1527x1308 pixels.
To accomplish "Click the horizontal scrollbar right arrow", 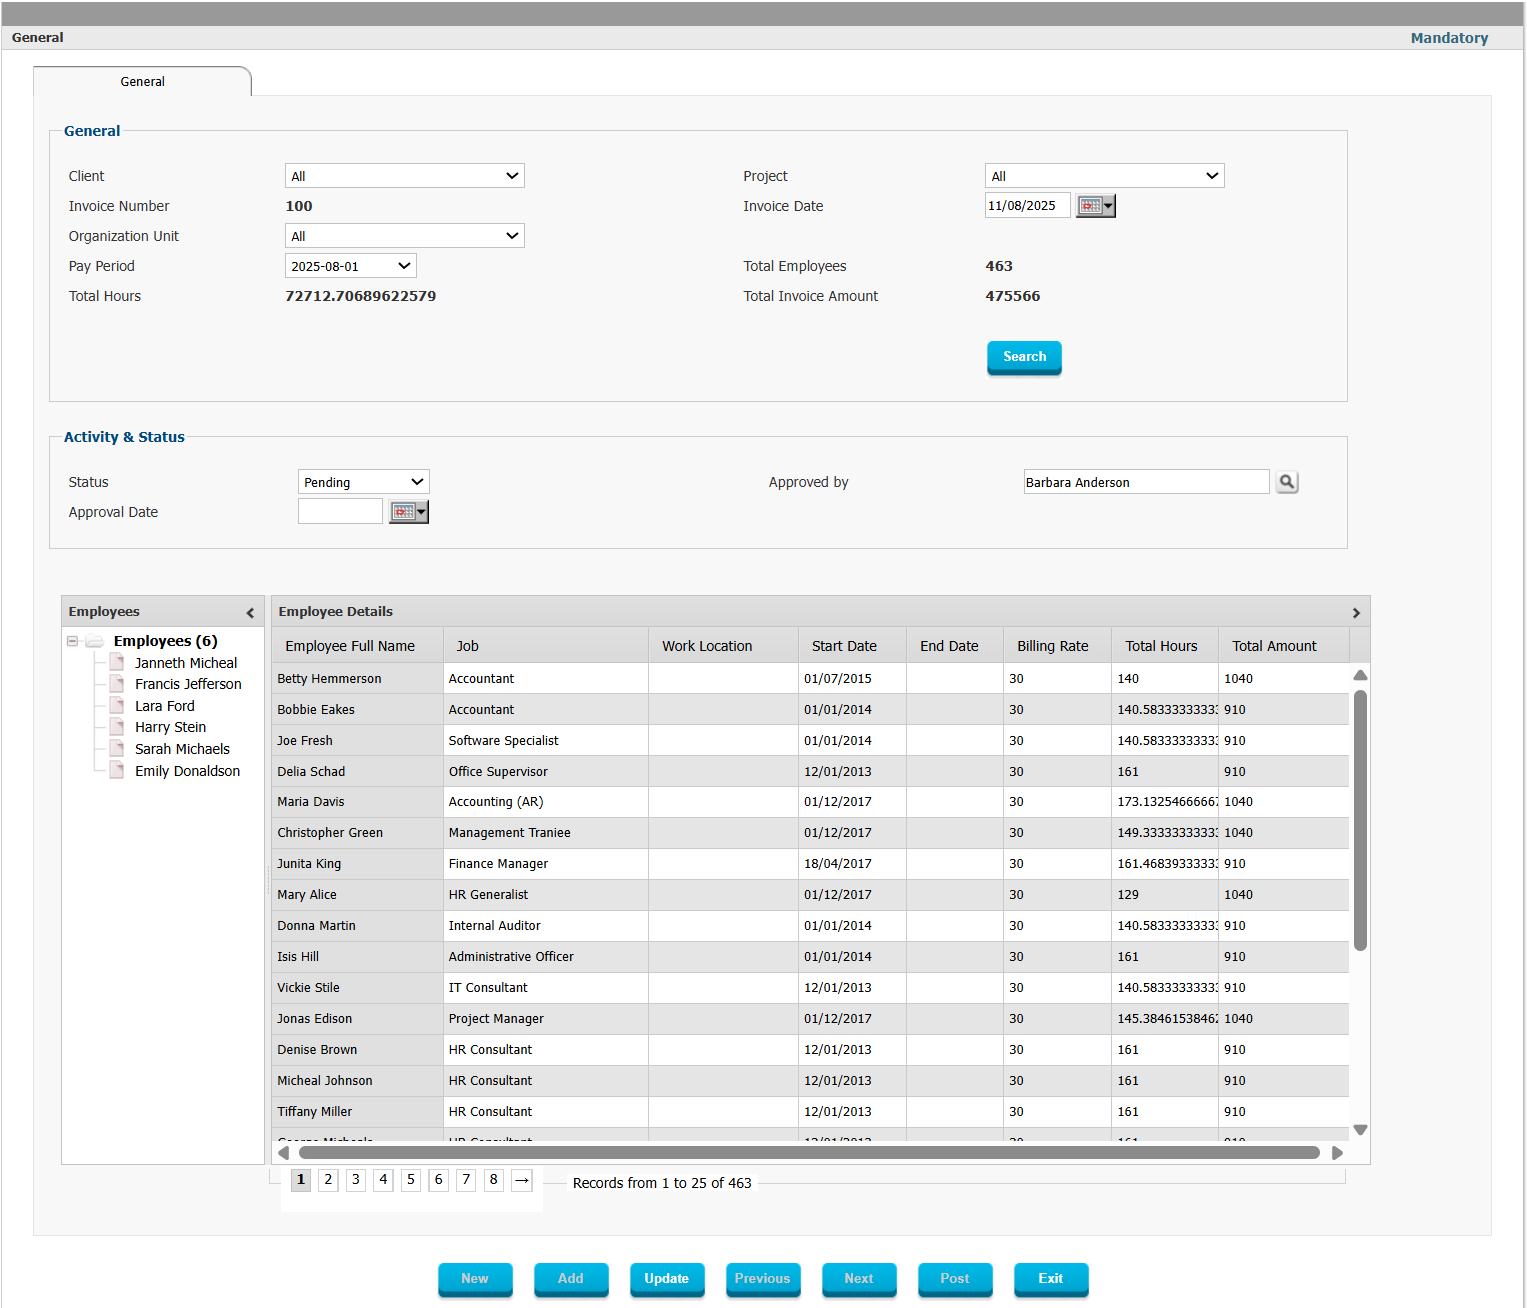I will point(1337,1153).
